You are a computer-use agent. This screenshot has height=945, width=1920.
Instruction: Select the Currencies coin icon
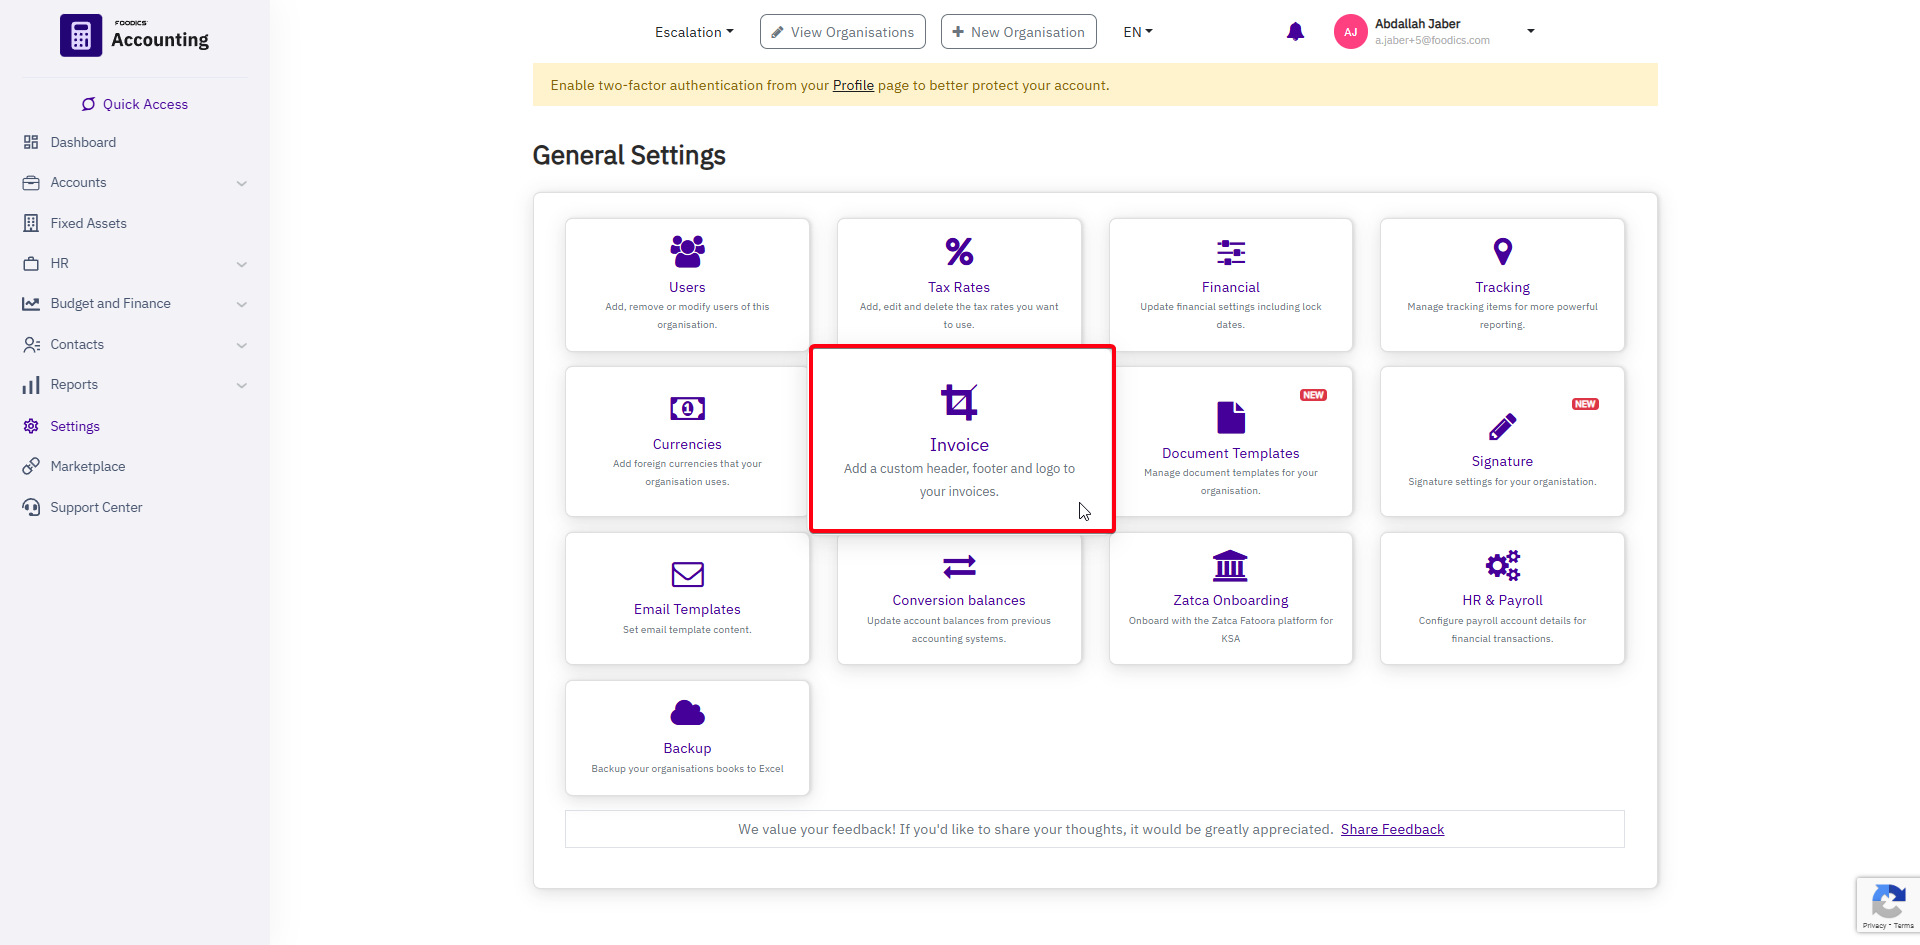[x=686, y=408]
